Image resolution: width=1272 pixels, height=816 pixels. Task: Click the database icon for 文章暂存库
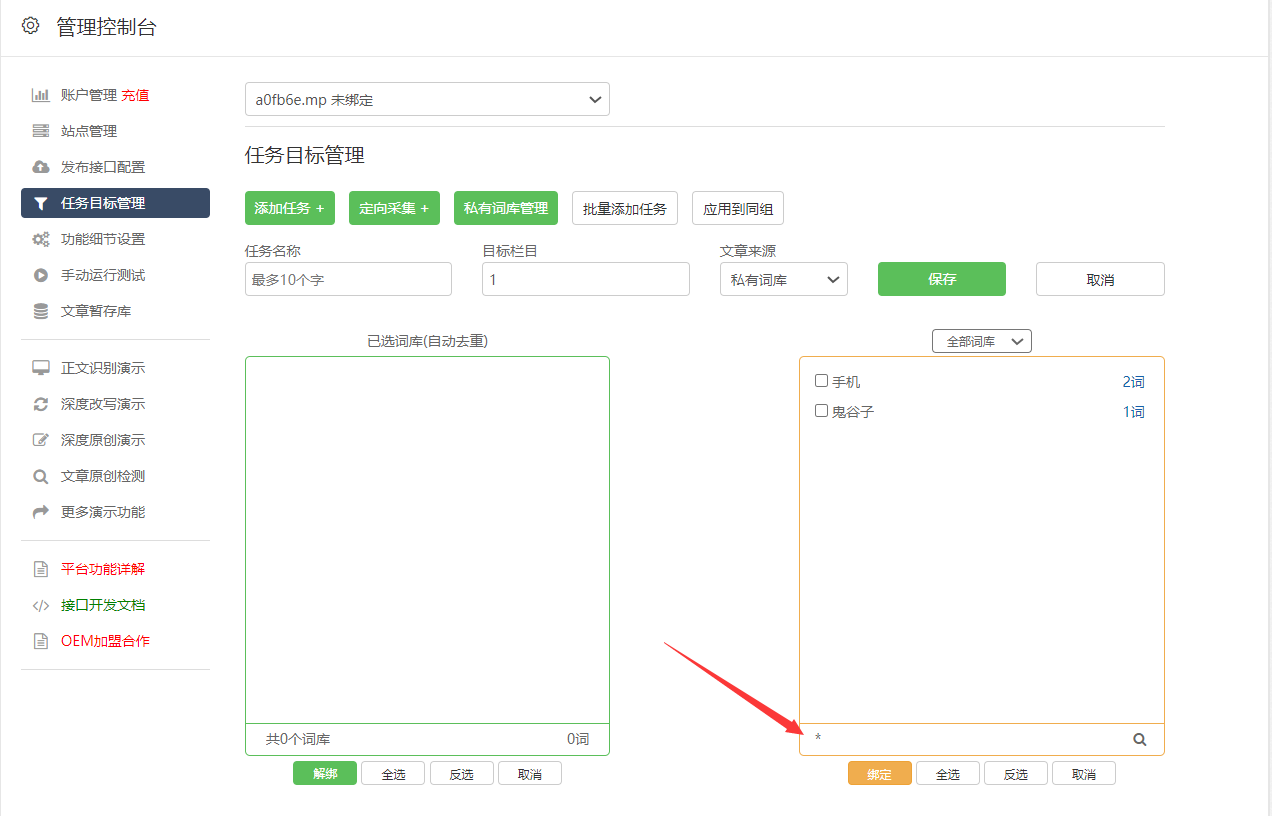coord(41,311)
